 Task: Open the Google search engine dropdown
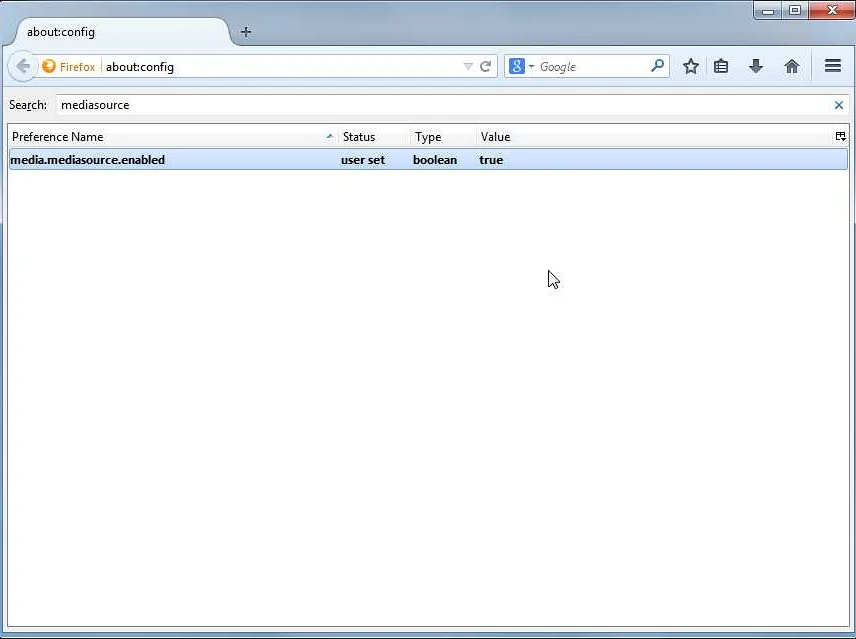click(x=521, y=67)
